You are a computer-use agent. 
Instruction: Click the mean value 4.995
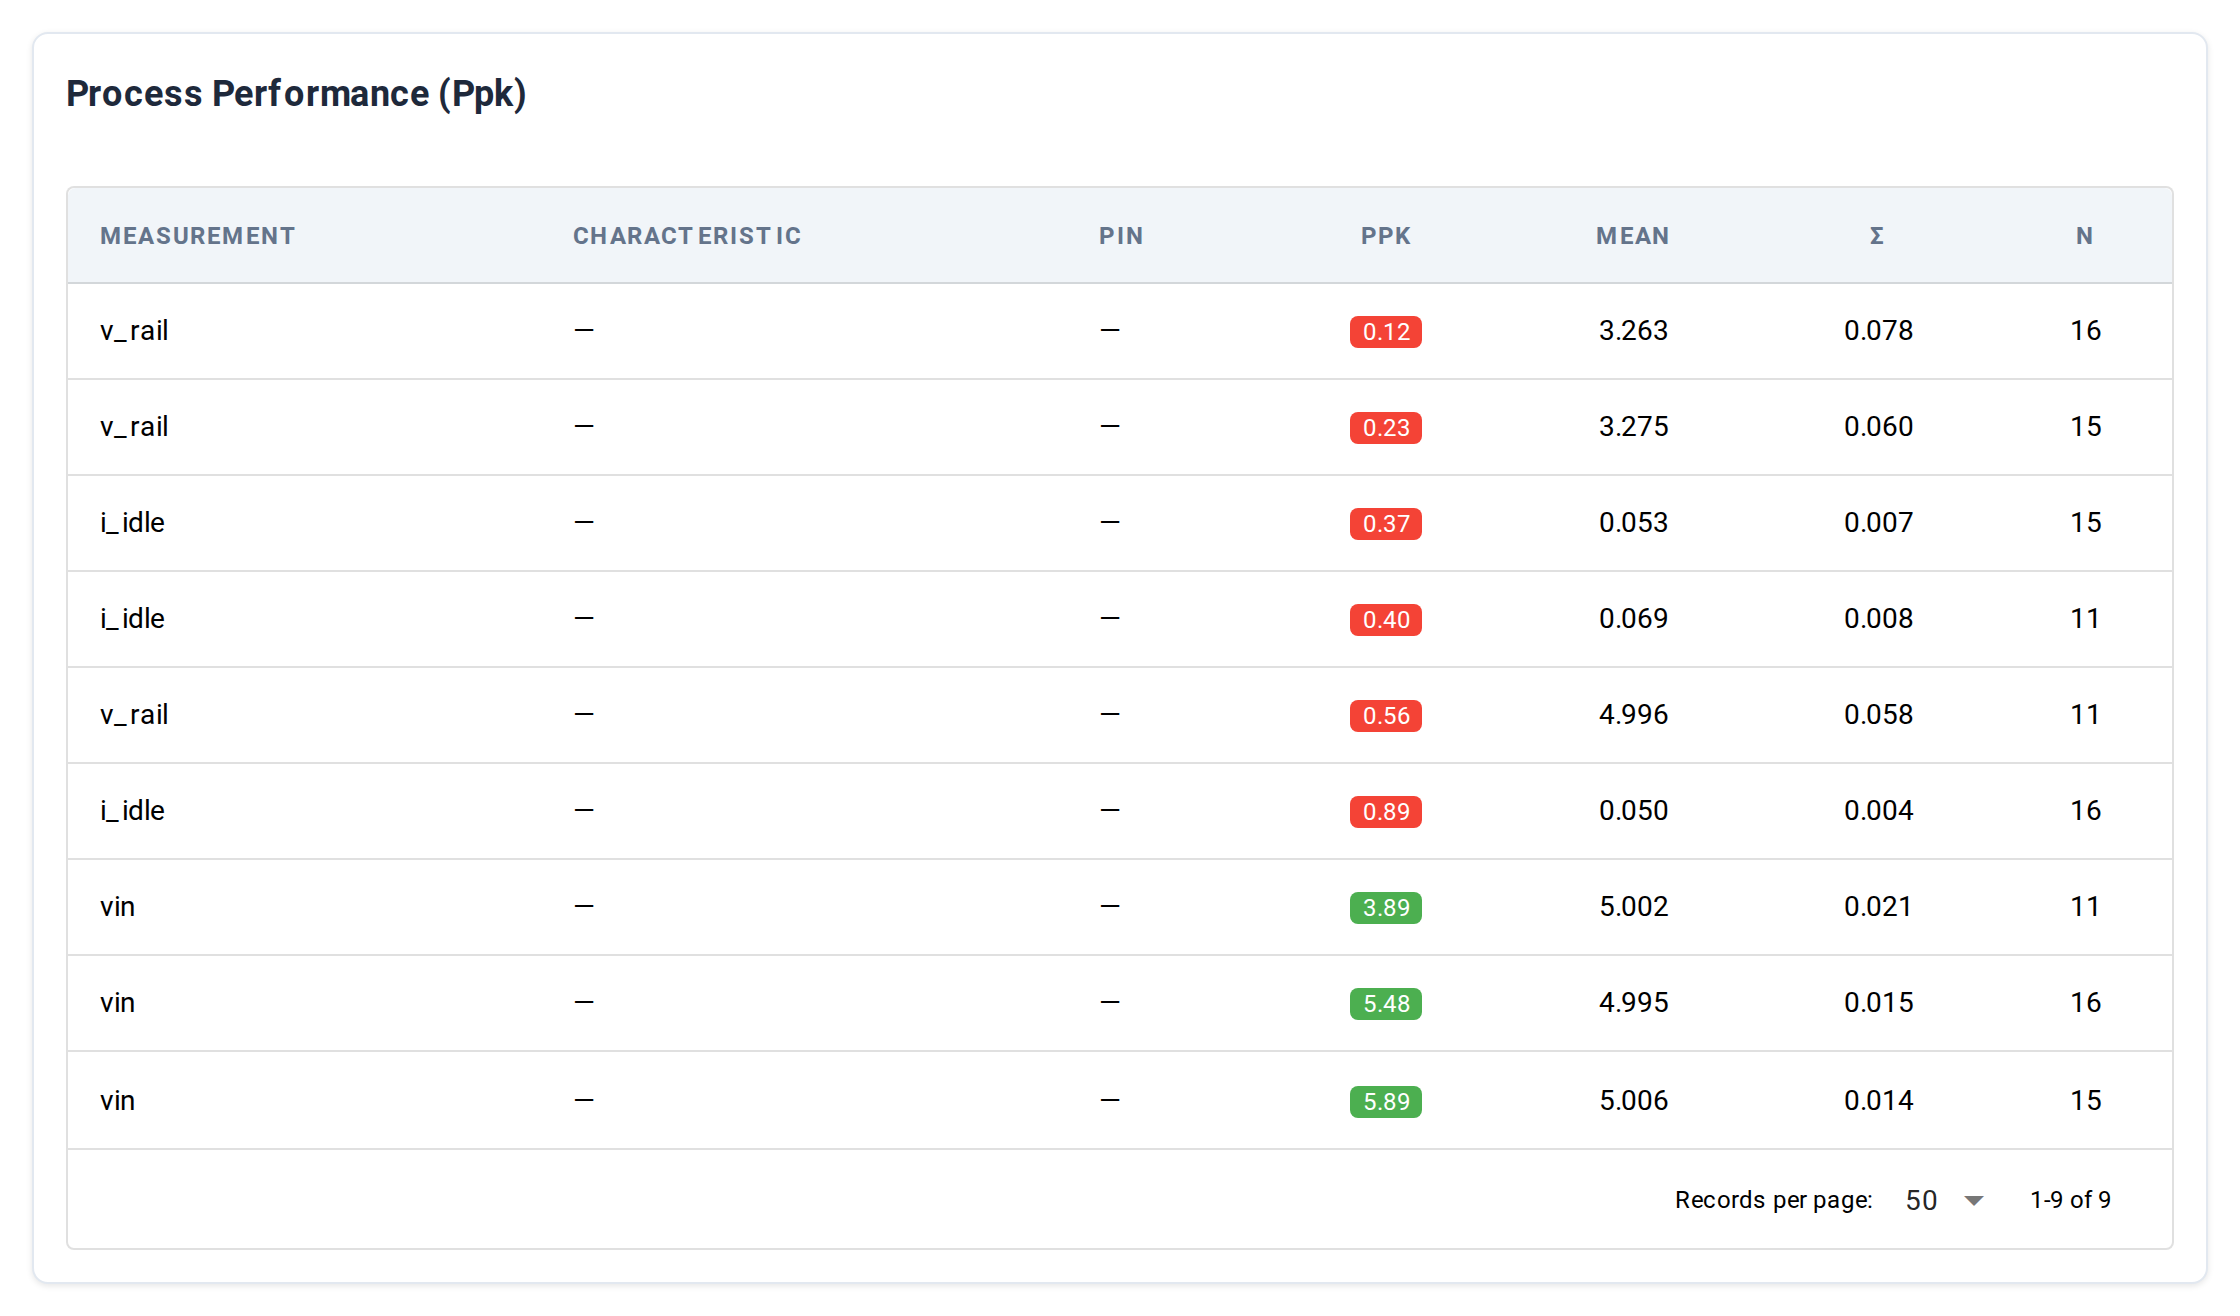pyautogui.click(x=1634, y=1003)
